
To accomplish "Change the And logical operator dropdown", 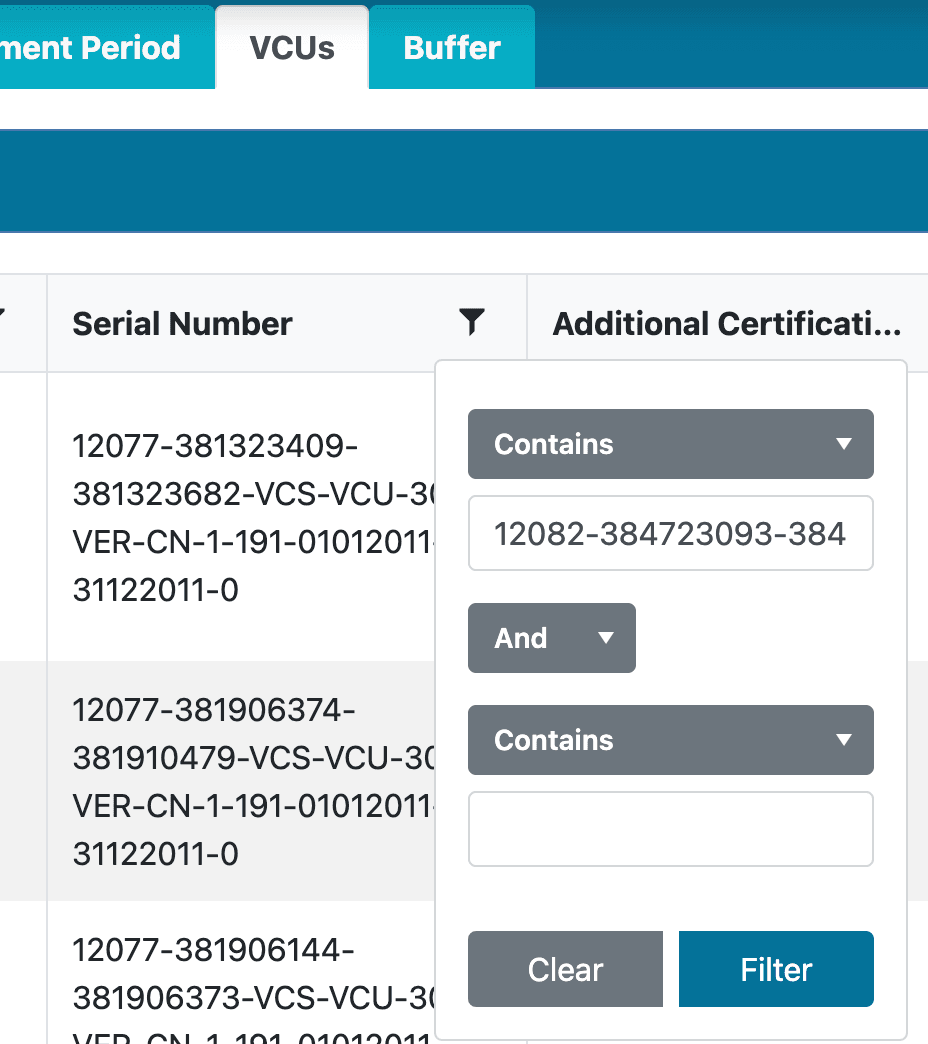I will 551,637.
